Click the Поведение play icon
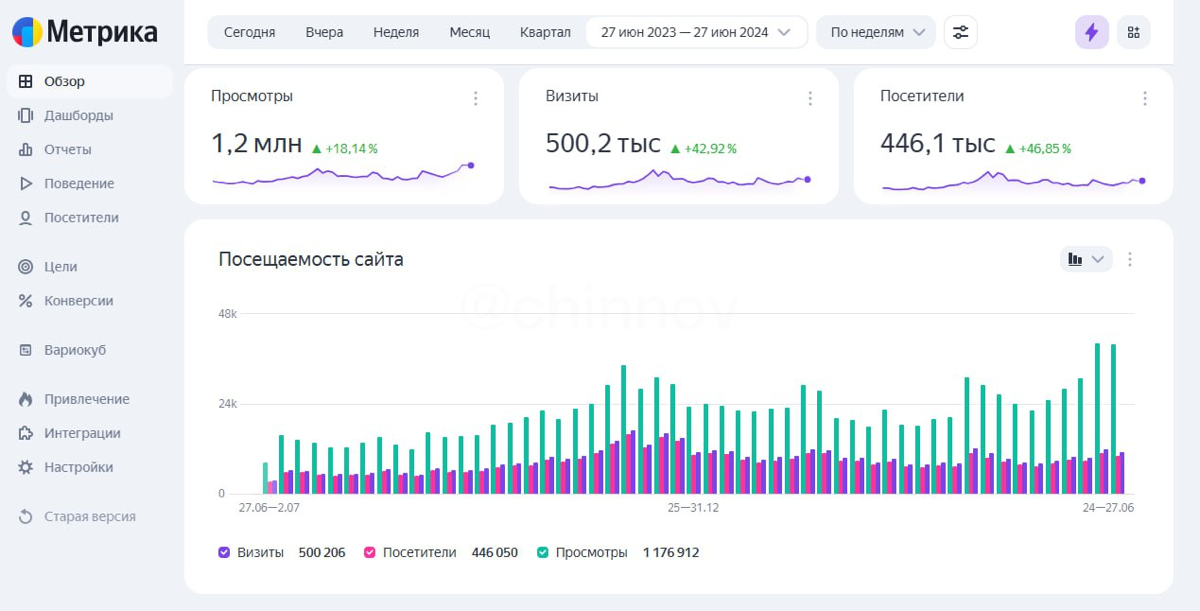 [26, 184]
